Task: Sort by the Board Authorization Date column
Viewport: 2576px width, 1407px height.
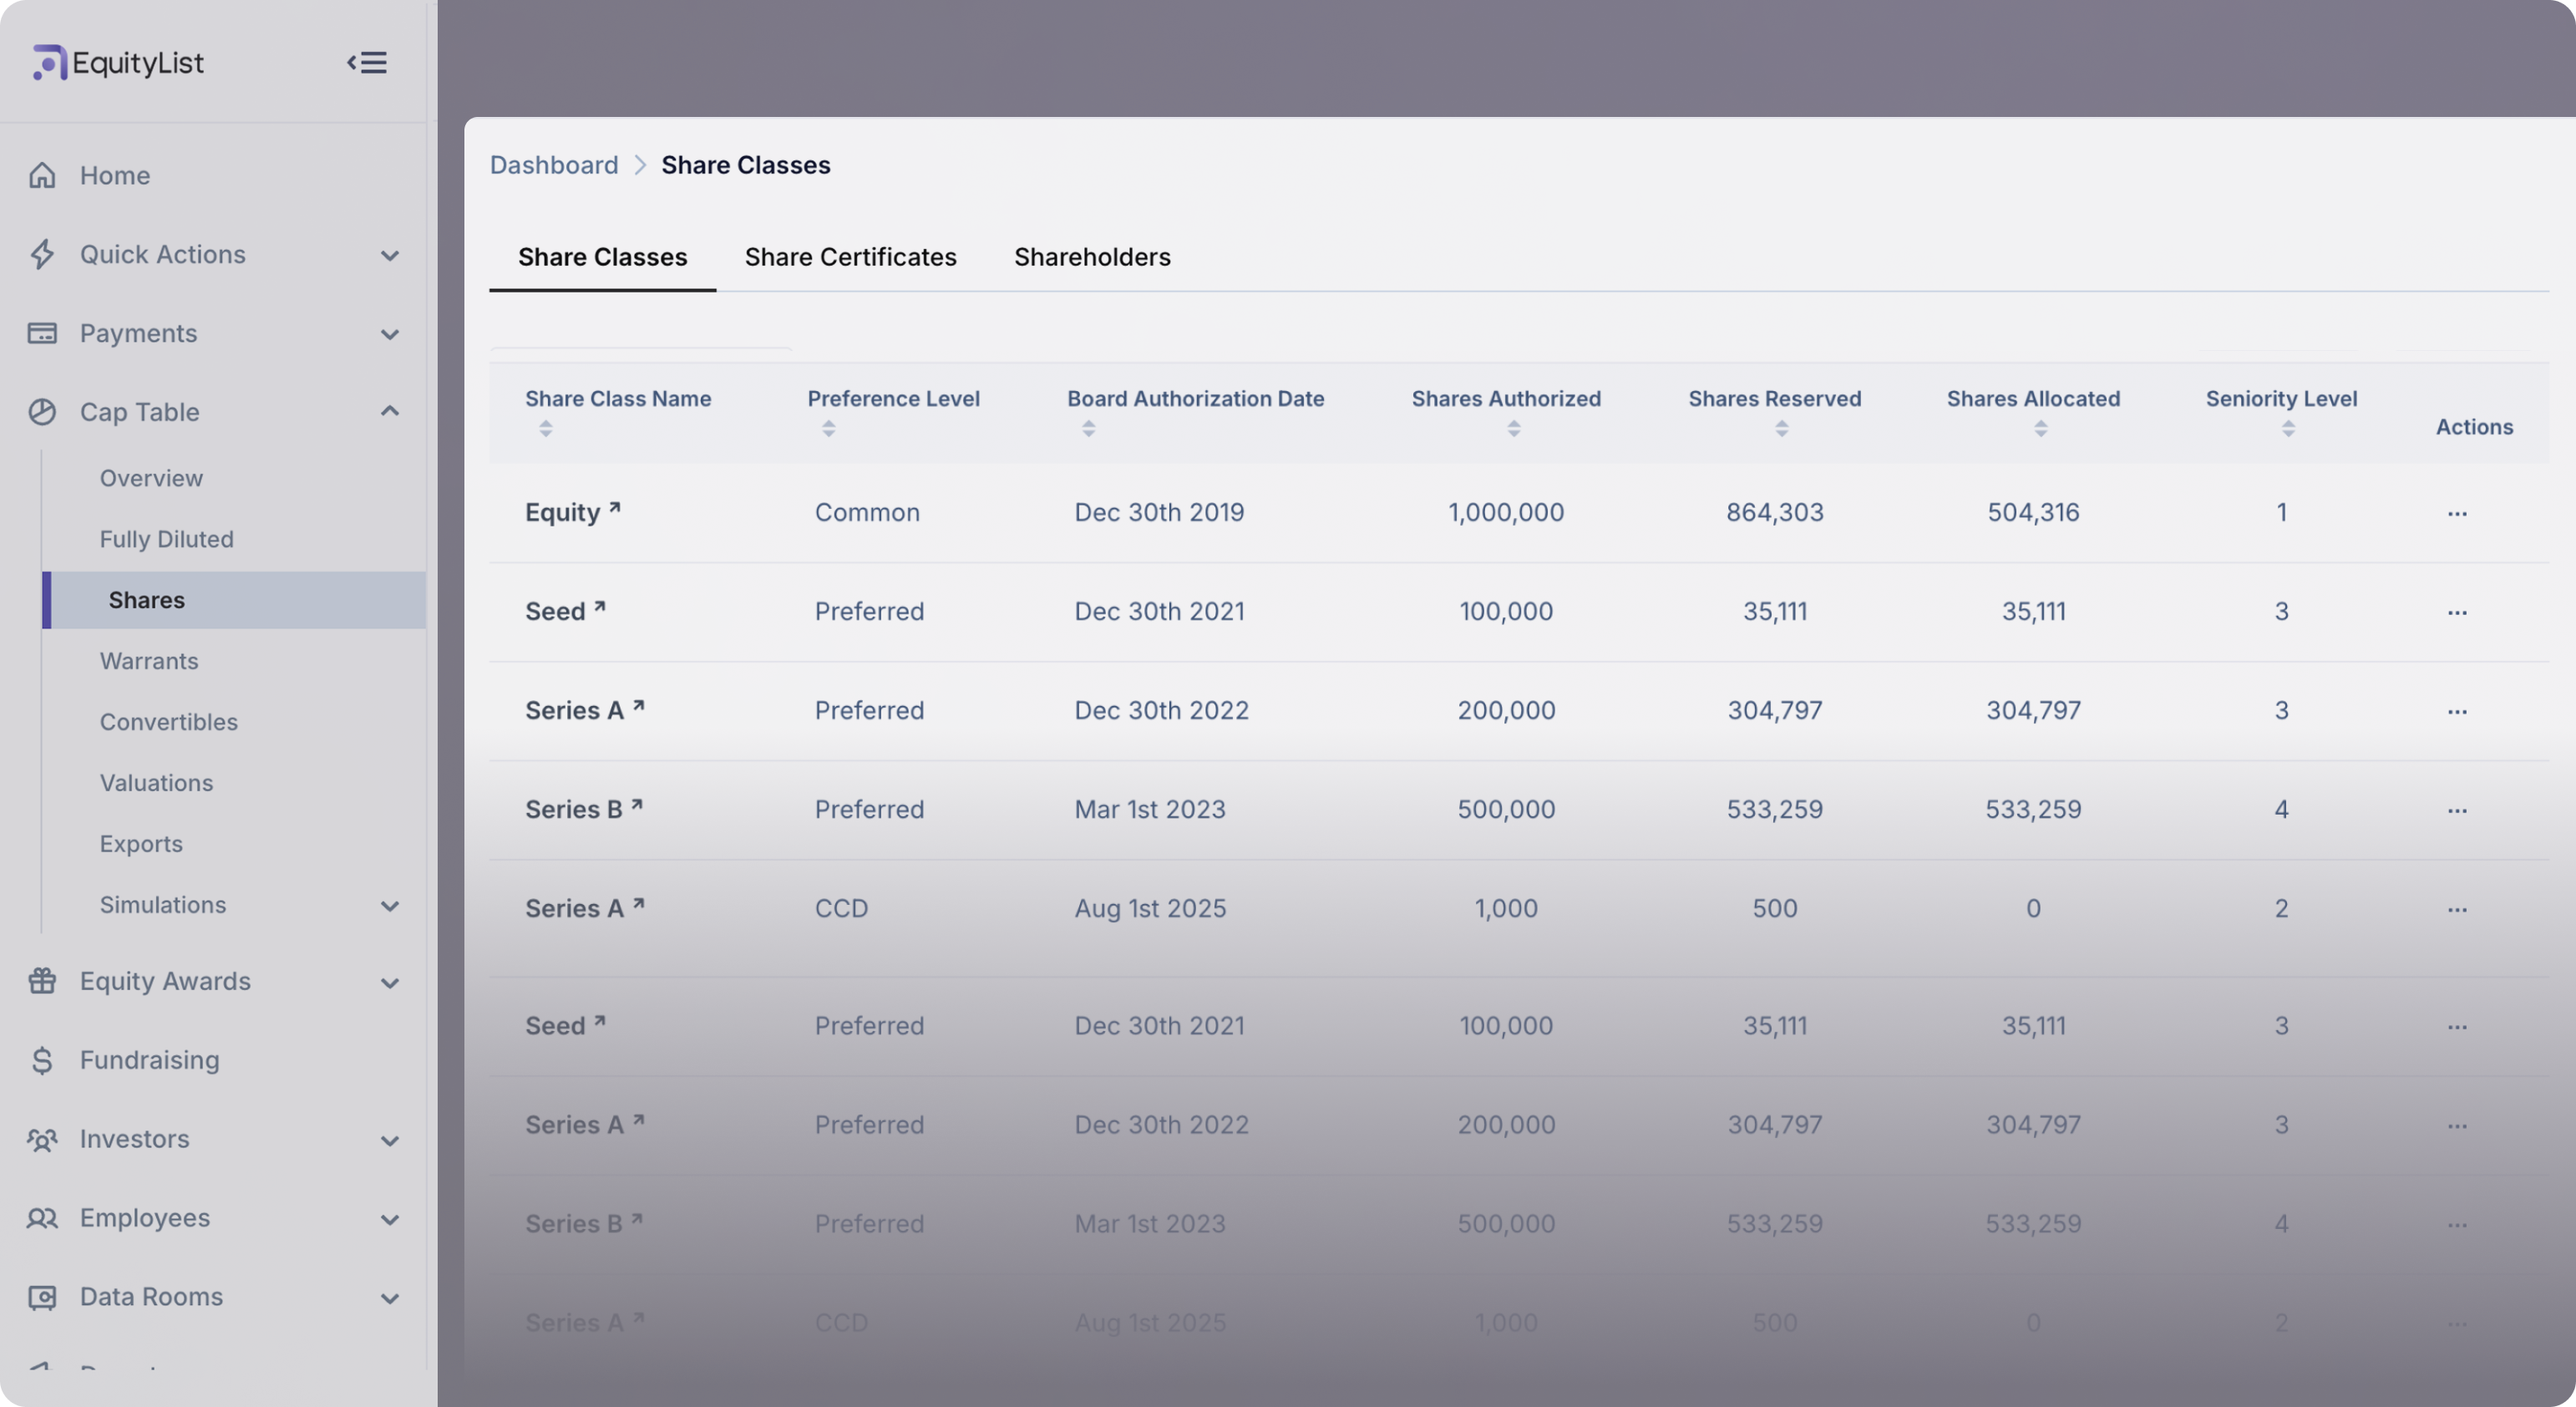Action: (1088, 429)
